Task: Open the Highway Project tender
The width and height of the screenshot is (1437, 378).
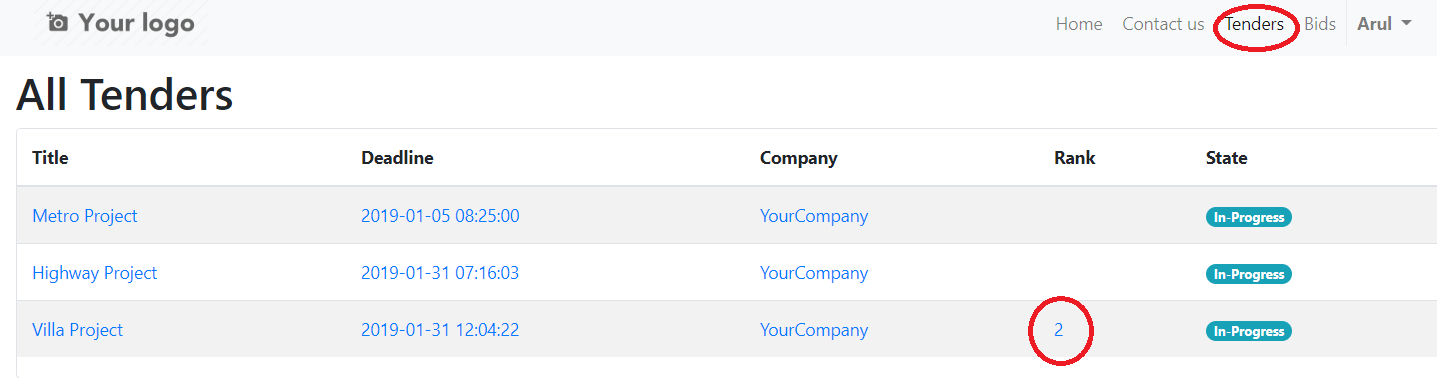Action: (95, 273)
